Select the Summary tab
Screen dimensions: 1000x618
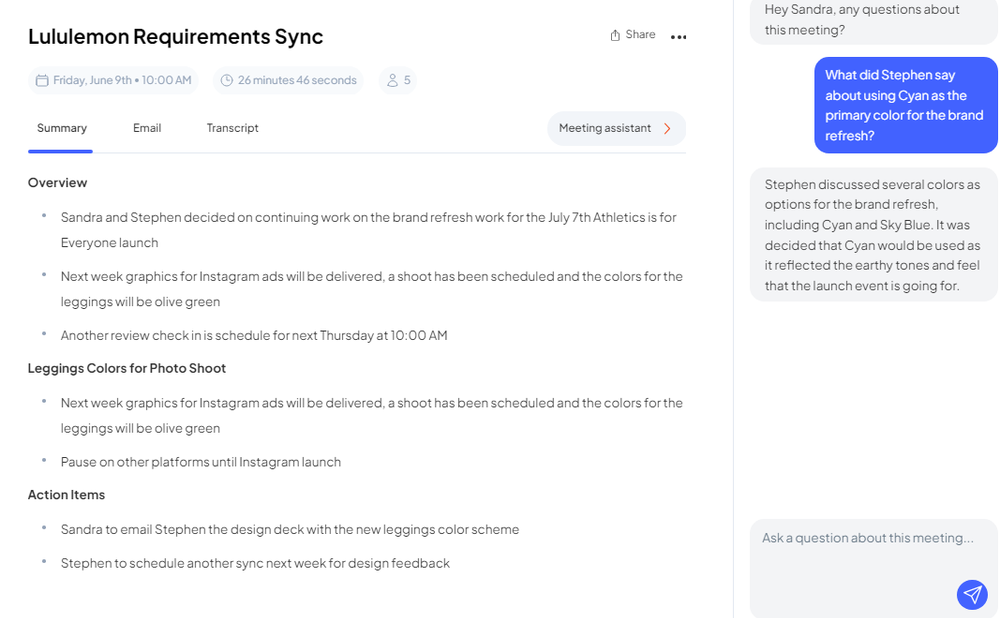pyautogui.click(x=61, y=128)
